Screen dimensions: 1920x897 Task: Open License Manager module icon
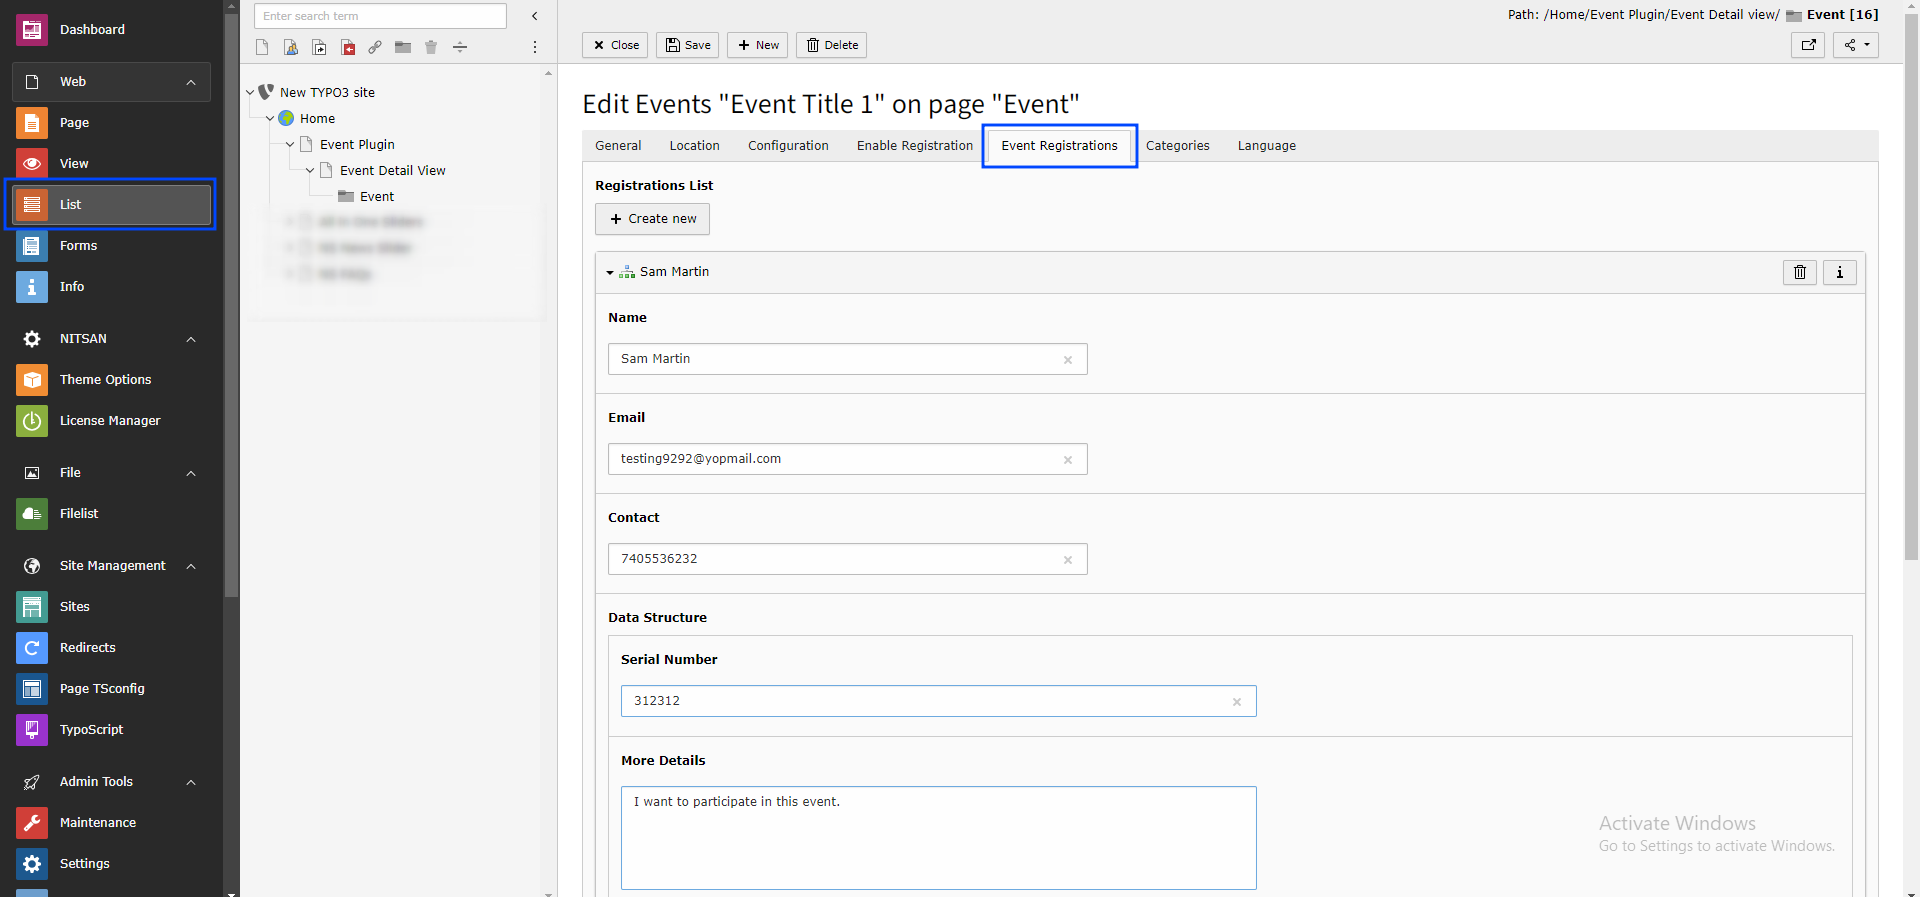(32, 421)
